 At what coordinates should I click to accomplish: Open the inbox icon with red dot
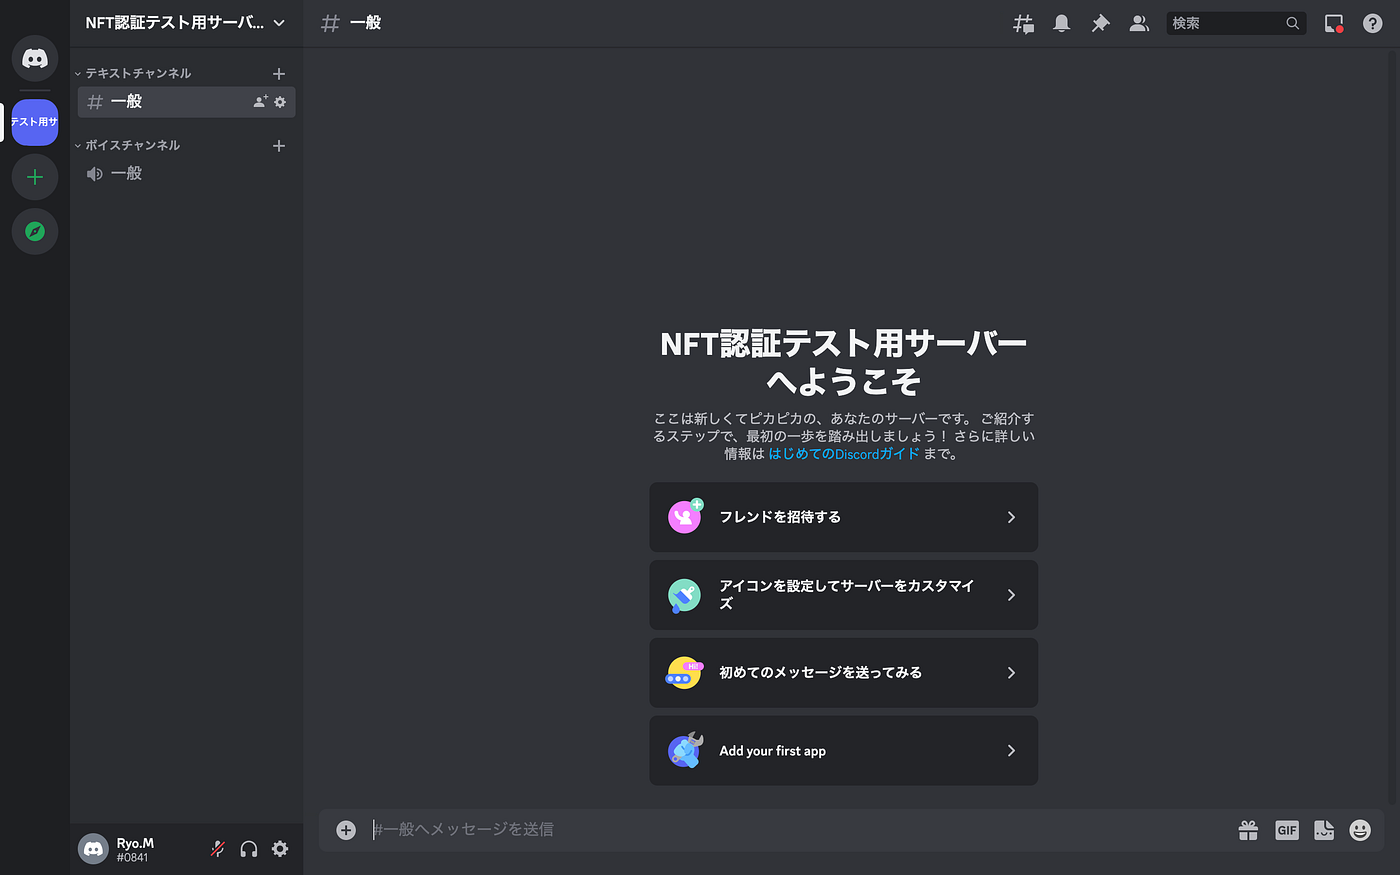coord(1334,23)
